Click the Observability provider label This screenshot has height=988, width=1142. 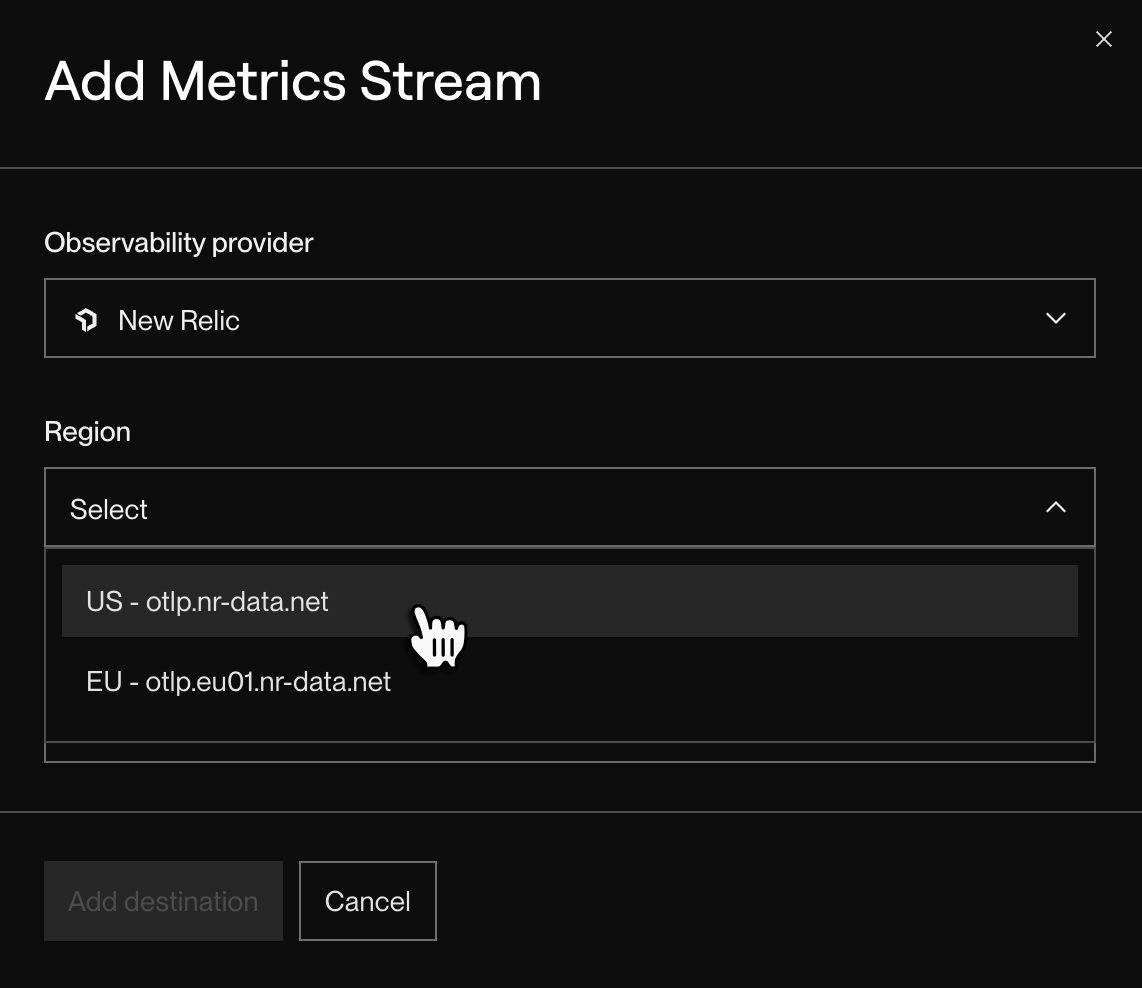178,242
